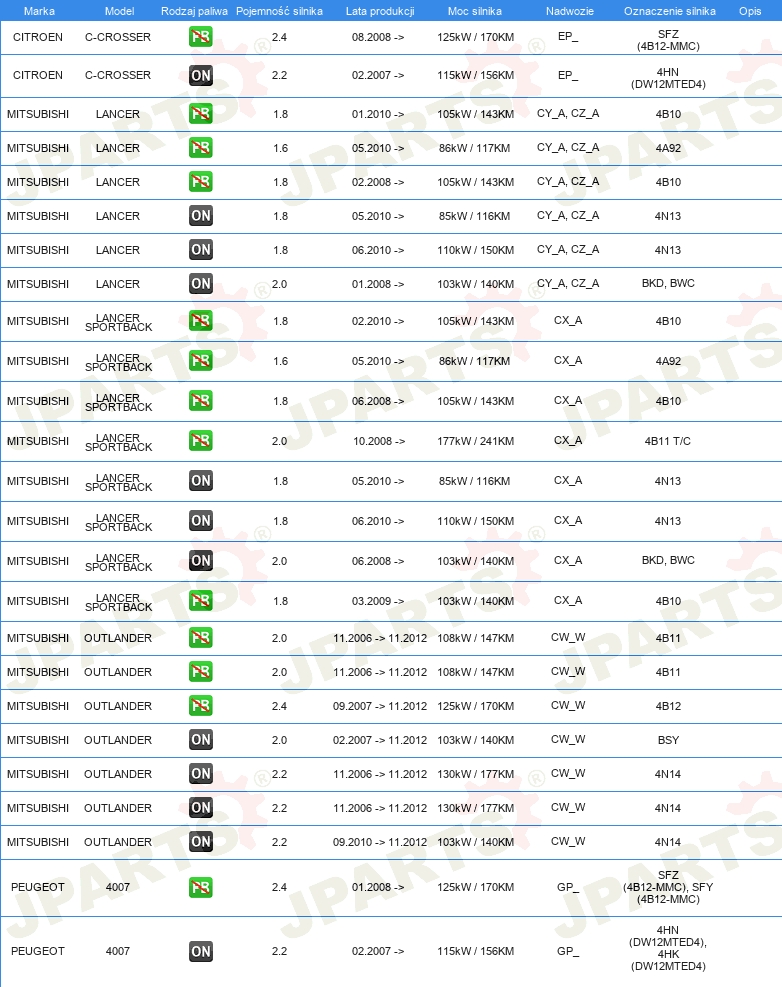This screenshot has width=782, height=987.
Task: Click diesel ON icon in Lancer 85kW CY_A, CZ_A row
Action: [200, 216]
